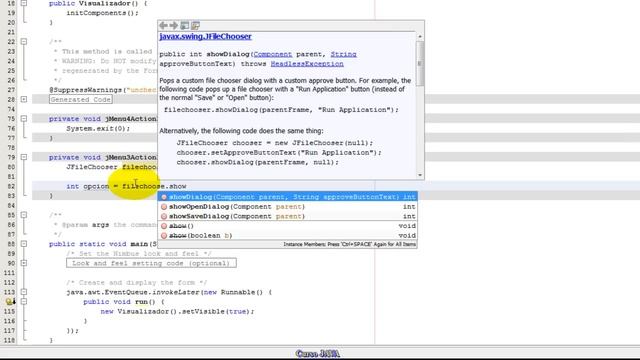Click 'JFileChooser' type on line 80
This screenshot has height=360, width=640.
click(x=92, y=167)
